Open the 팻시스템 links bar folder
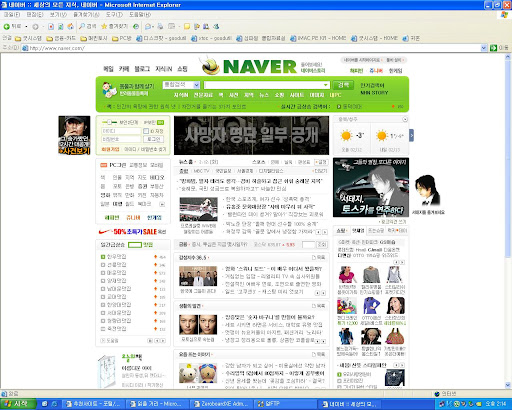Screen dimensions: 512x410 tap(28, 38)
